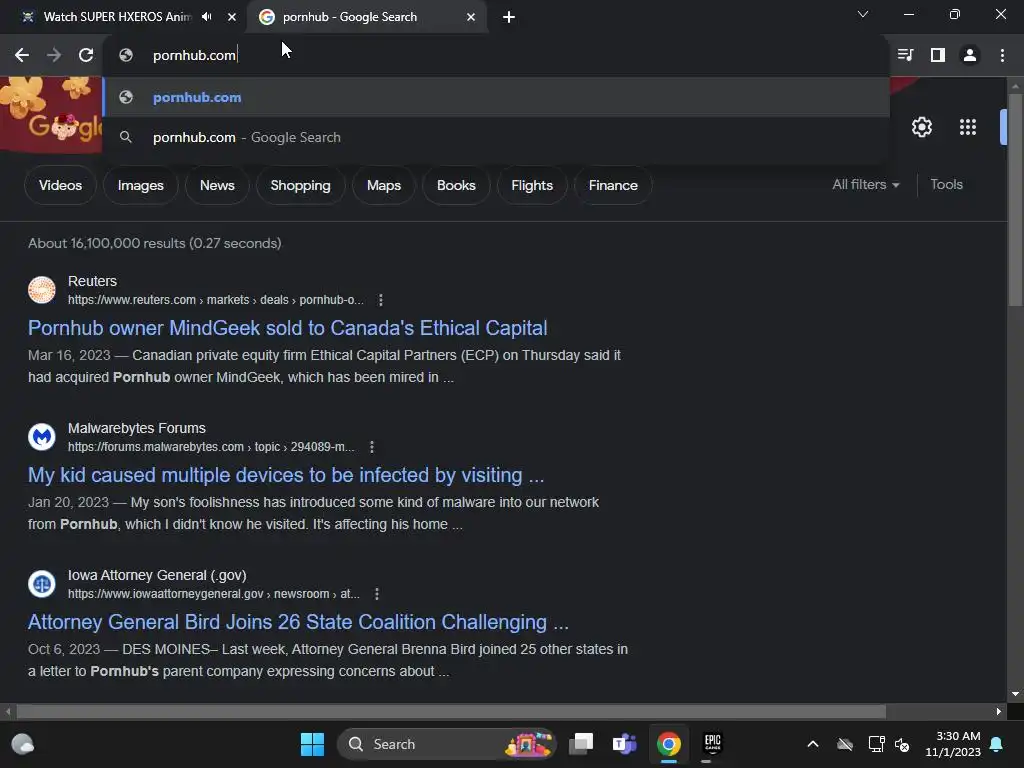Show hidden system tray icons
This screenshot has height=768, width=1024.
[813, 744]
